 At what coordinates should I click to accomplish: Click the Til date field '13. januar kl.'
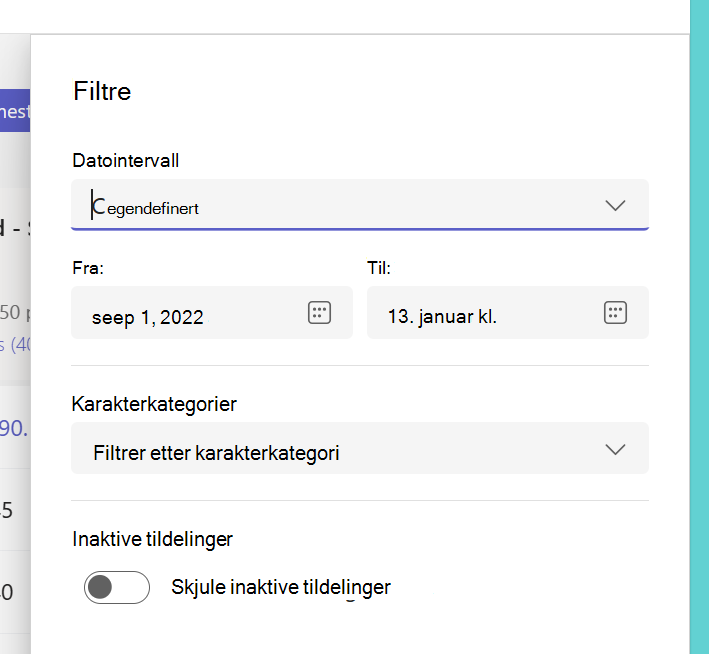pos(508,313)
